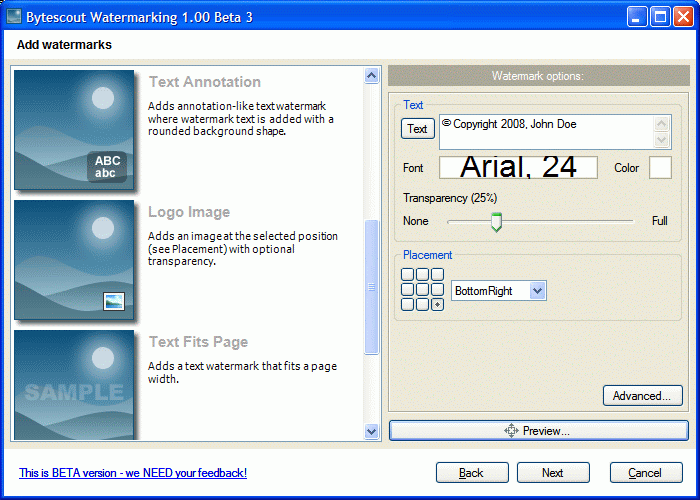Select the top-right placement grid cell
This screenshot has height=500, width=700.
438,274
